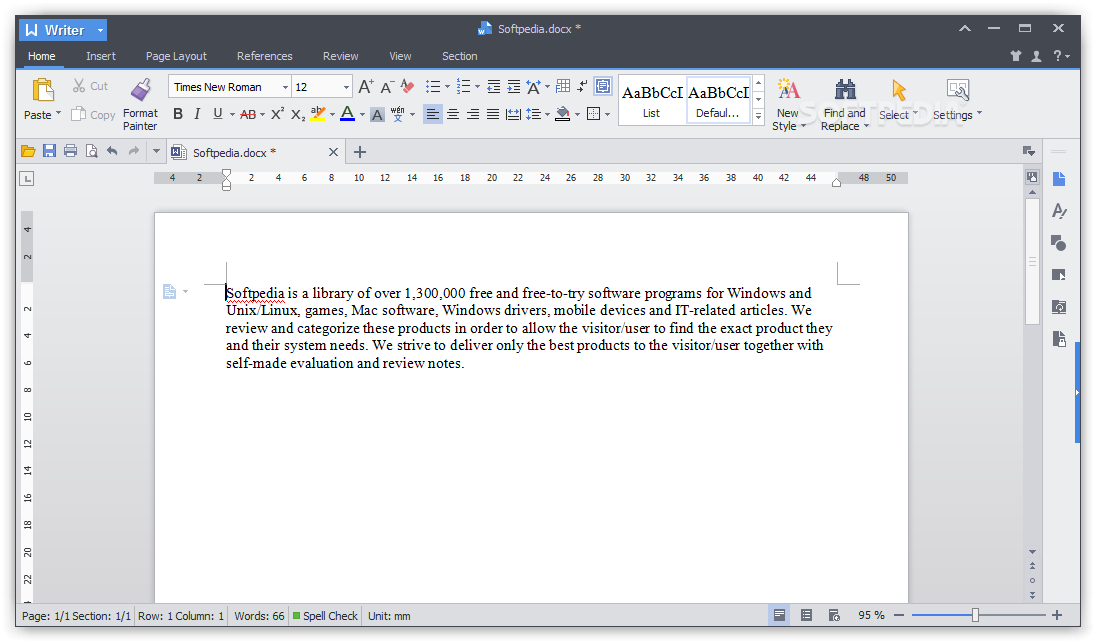
Task: Apply the Default style
Action: [718, 101]
